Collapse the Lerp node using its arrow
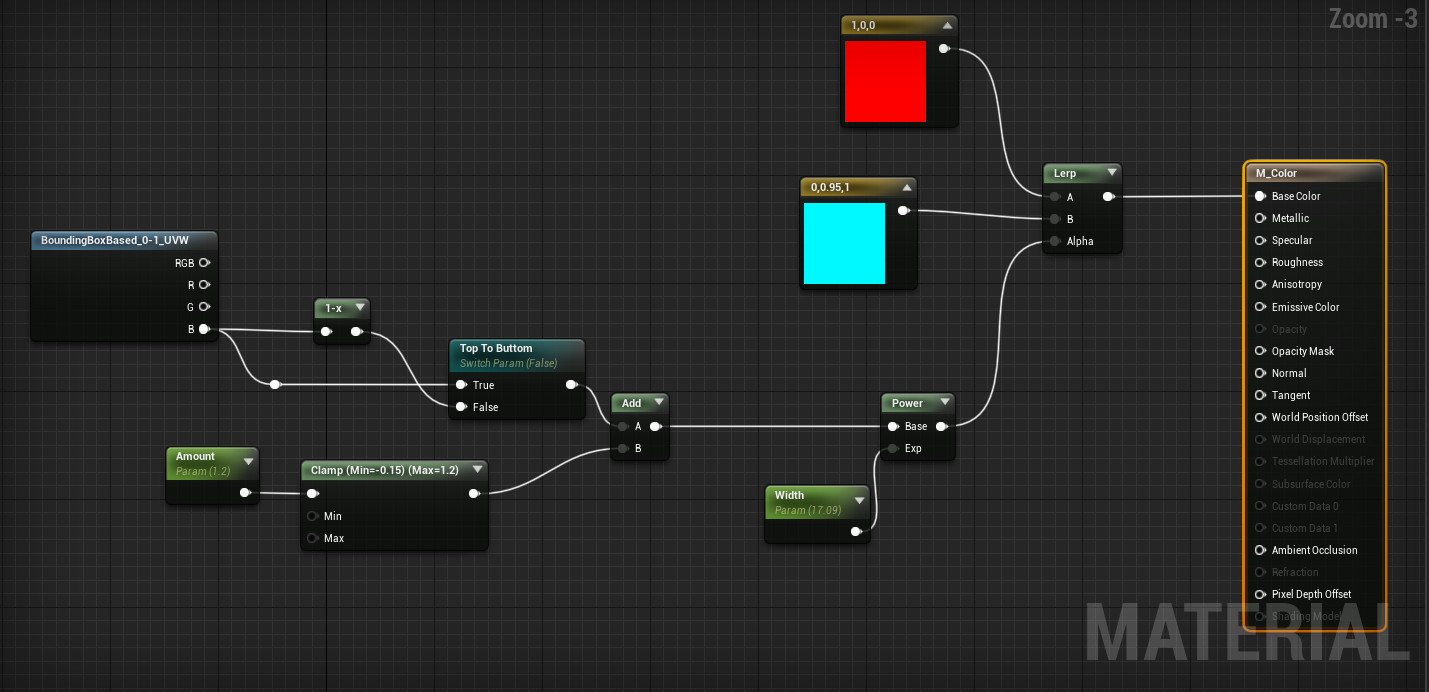The image size is (1429, 692). point(1110,173)
